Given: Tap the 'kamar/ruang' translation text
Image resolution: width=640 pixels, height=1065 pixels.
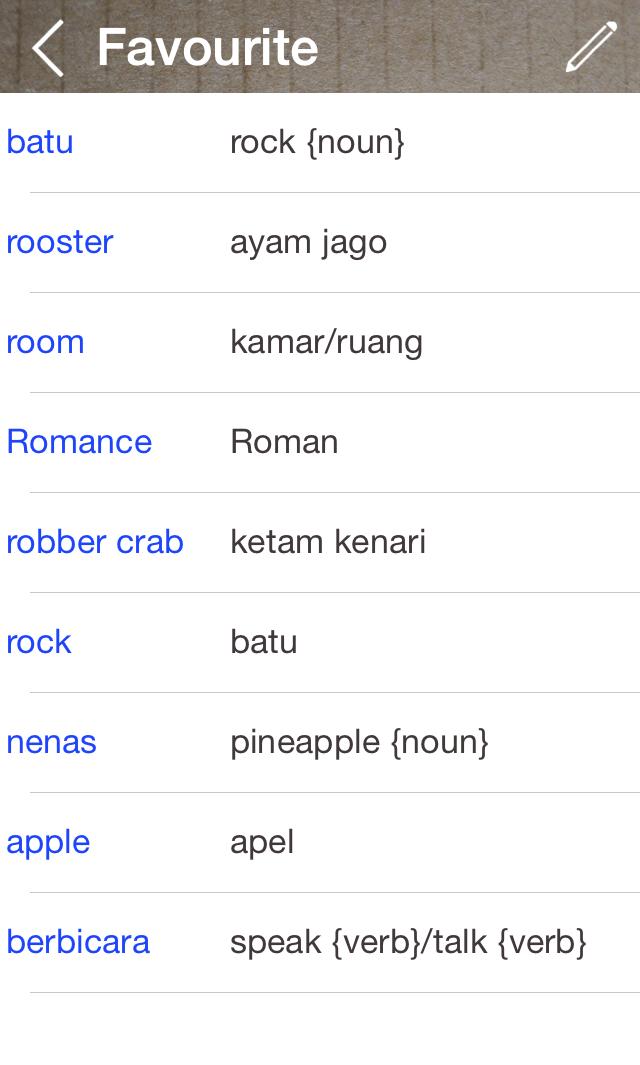Looking at the screenshot, I should tap(326, 342).
